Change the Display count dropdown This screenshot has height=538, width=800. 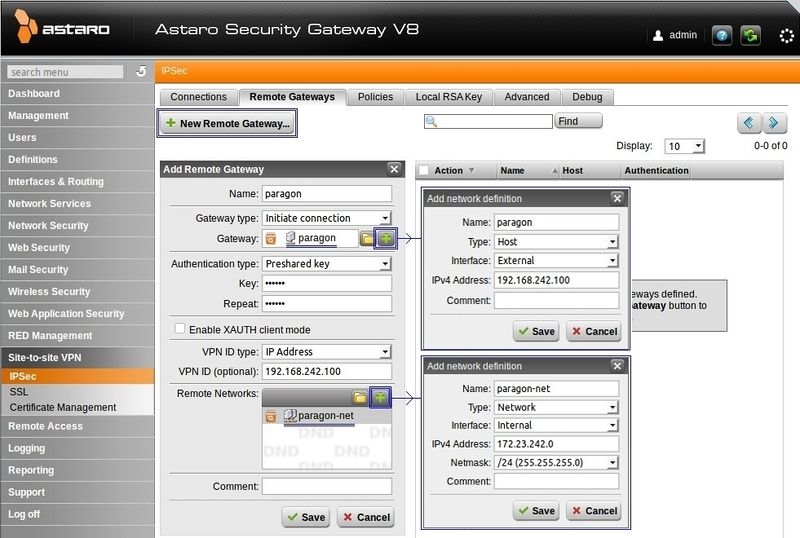tap(685, 146)
